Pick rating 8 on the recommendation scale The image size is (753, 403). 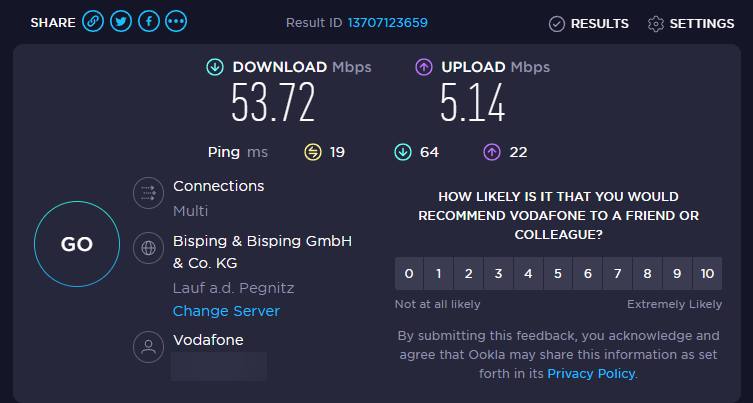point(647,273)
